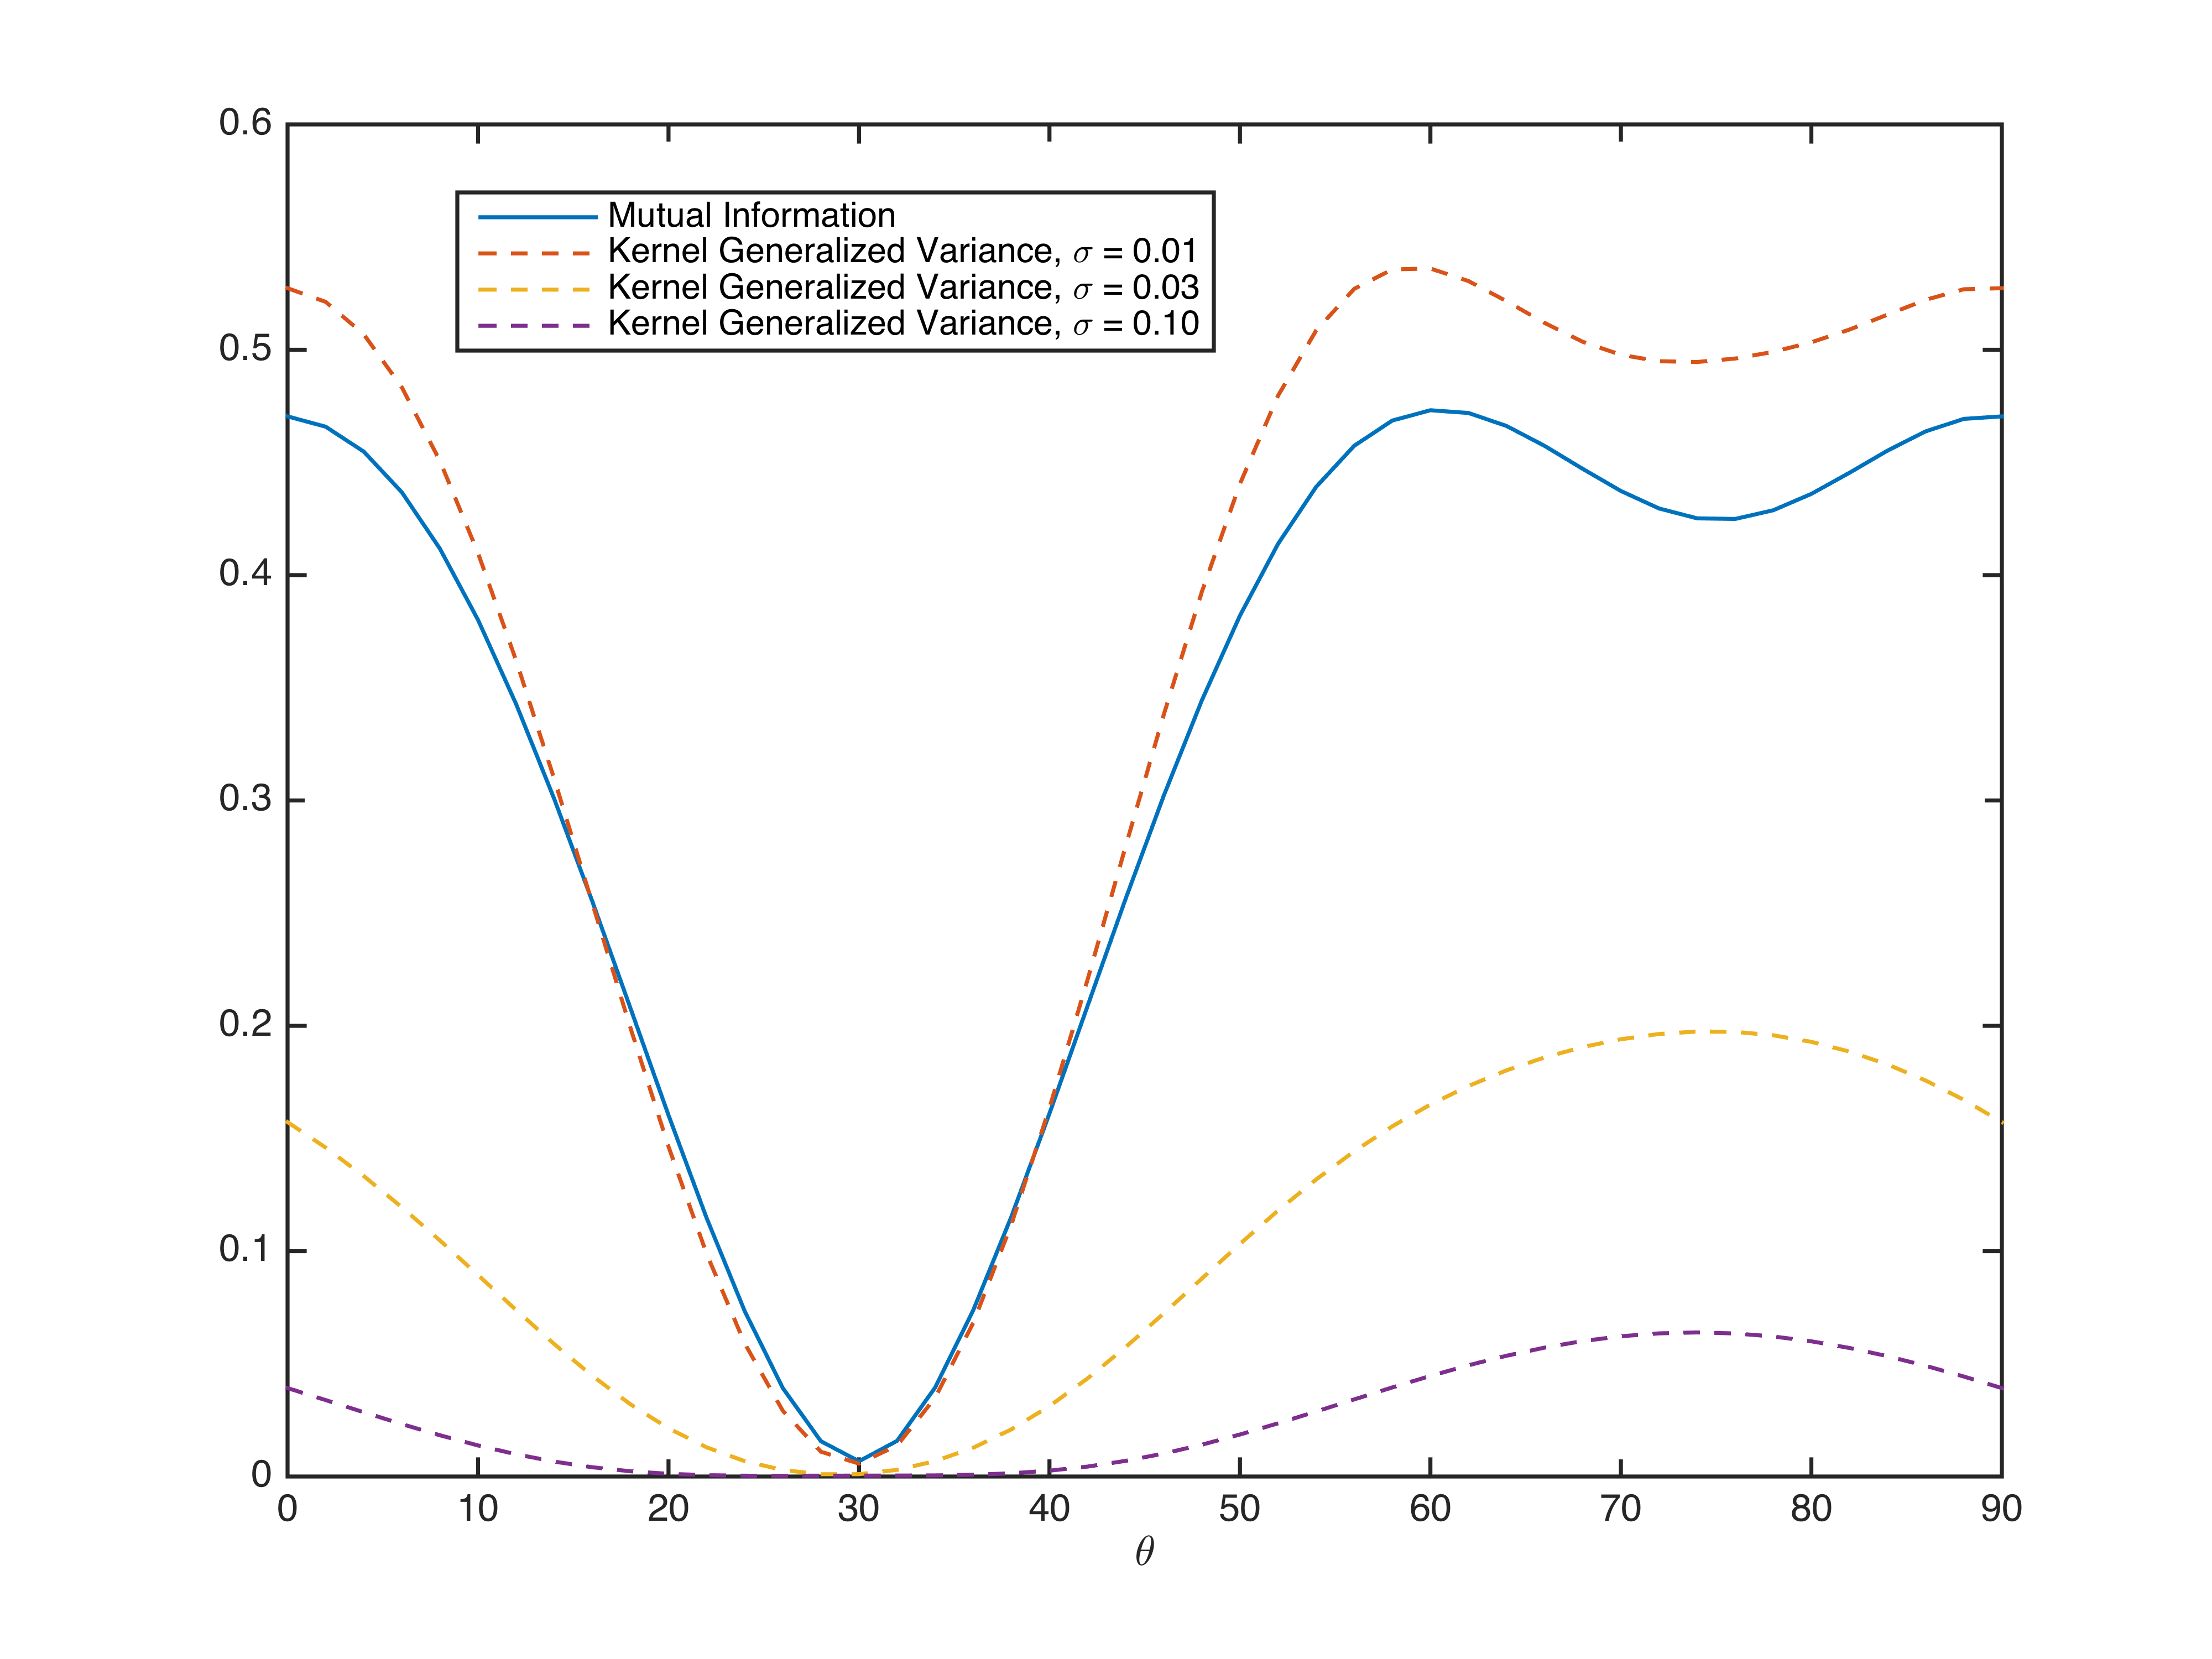Click x-axis tick label 60
The height and width of the screenshot is (1659, 2212).
click(x=1430, y=1509)
